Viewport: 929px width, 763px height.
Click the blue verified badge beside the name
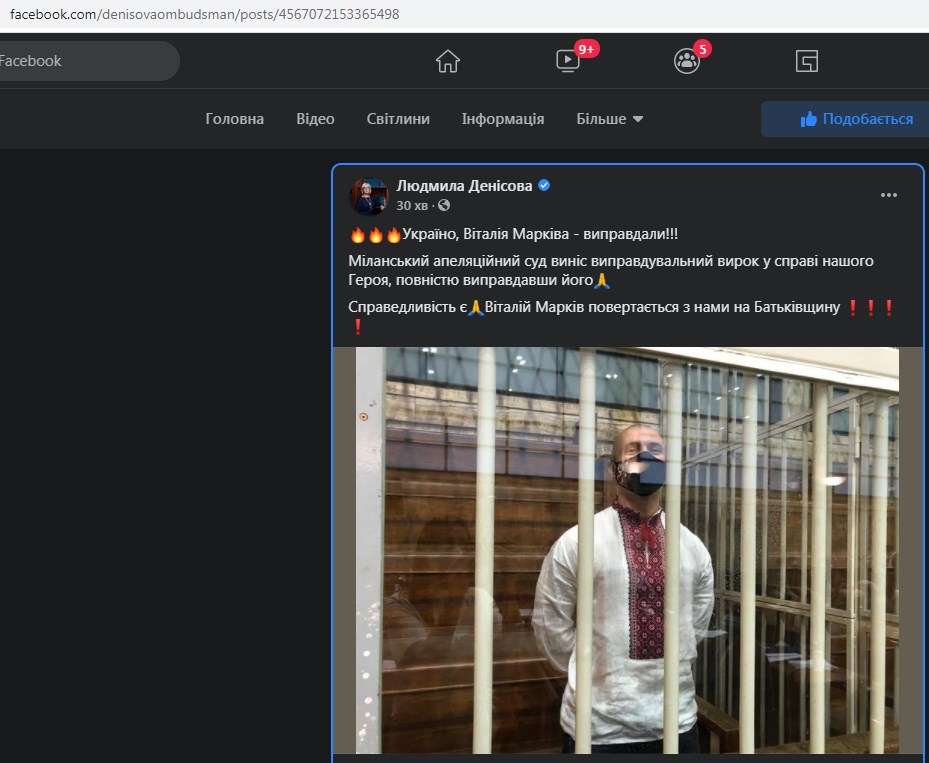[x=545, y=185]
